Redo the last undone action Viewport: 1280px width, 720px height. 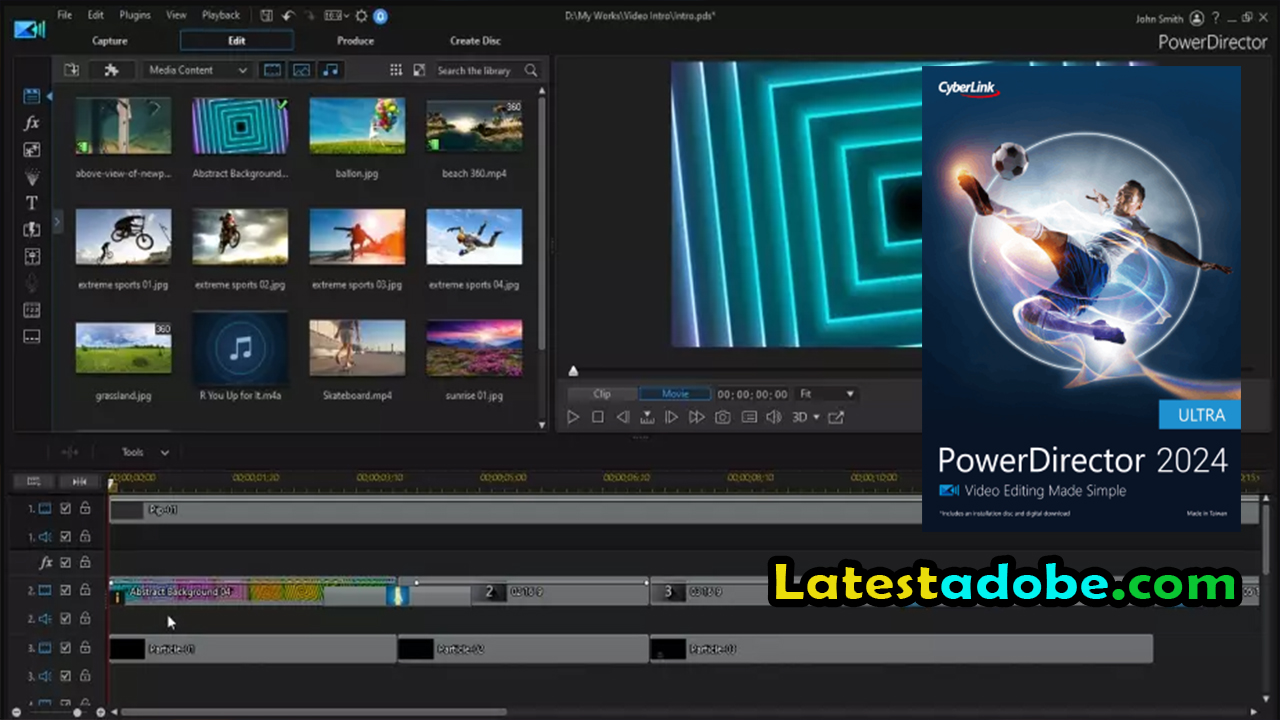click(x=309, y=15)
